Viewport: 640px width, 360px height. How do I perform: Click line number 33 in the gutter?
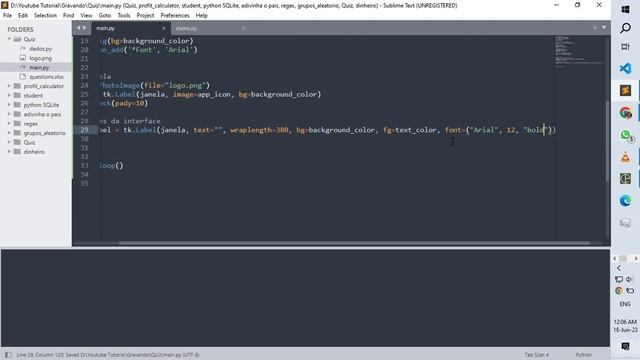pyautogui.click(x=84, y=165)
